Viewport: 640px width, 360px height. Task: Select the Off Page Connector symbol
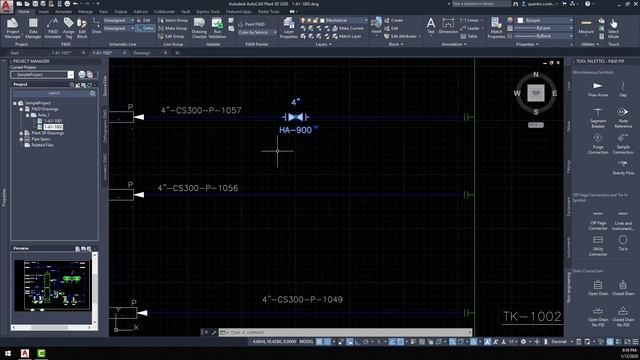(598, 220)
